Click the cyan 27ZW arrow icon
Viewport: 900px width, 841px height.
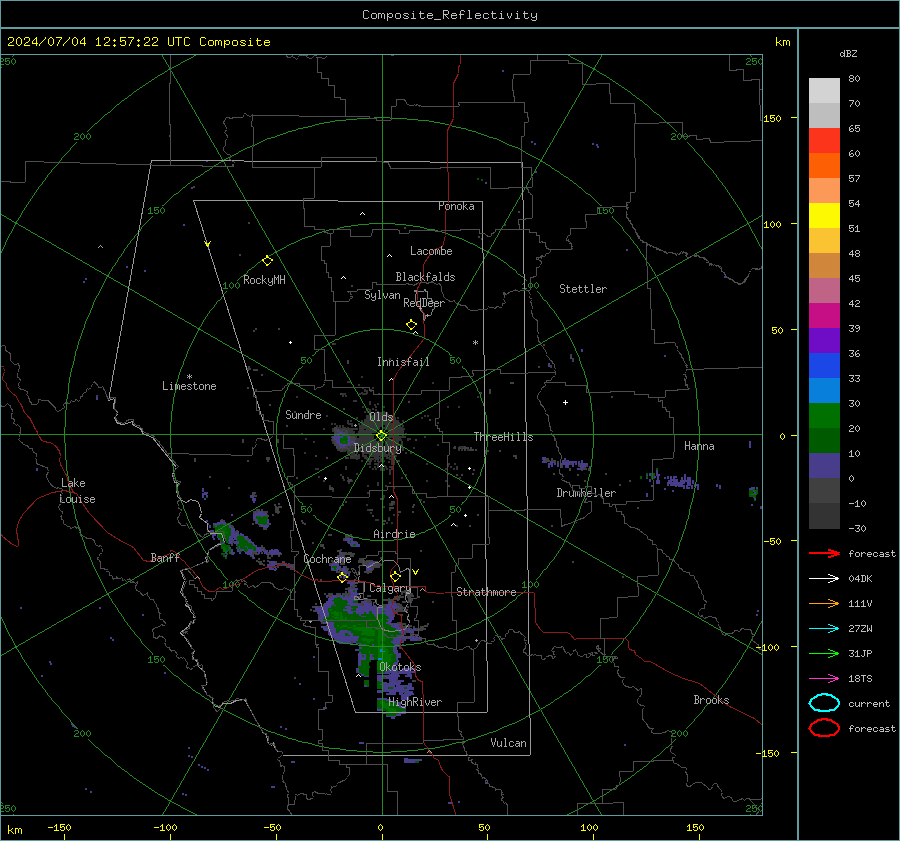click(824, 629)
